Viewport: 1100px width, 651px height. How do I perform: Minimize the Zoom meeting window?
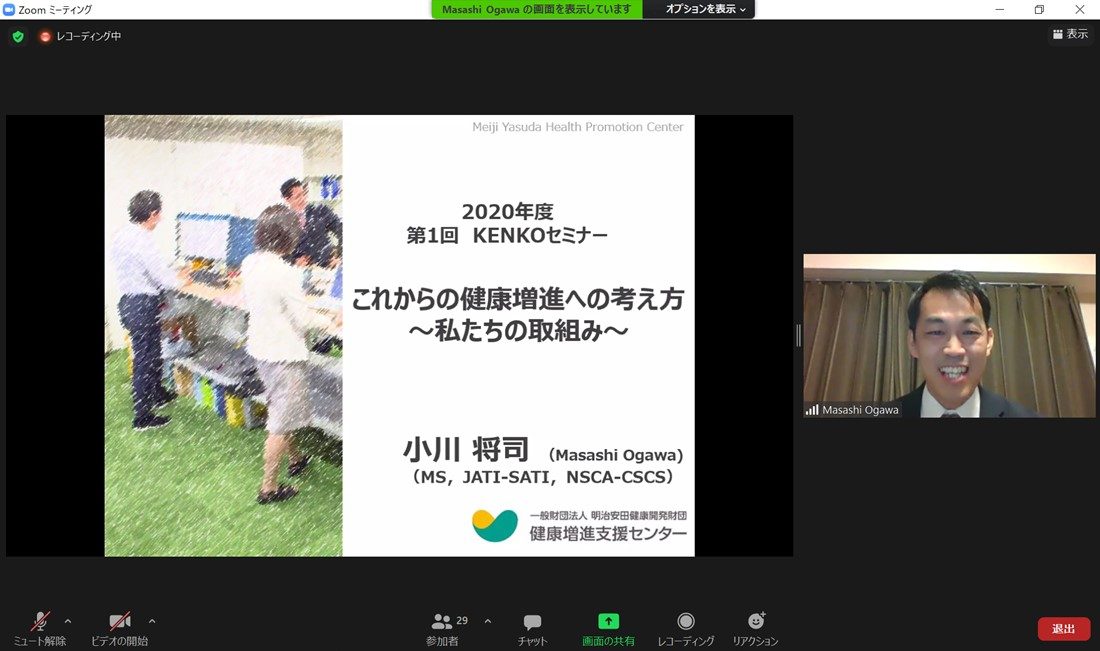(1000, 9)
